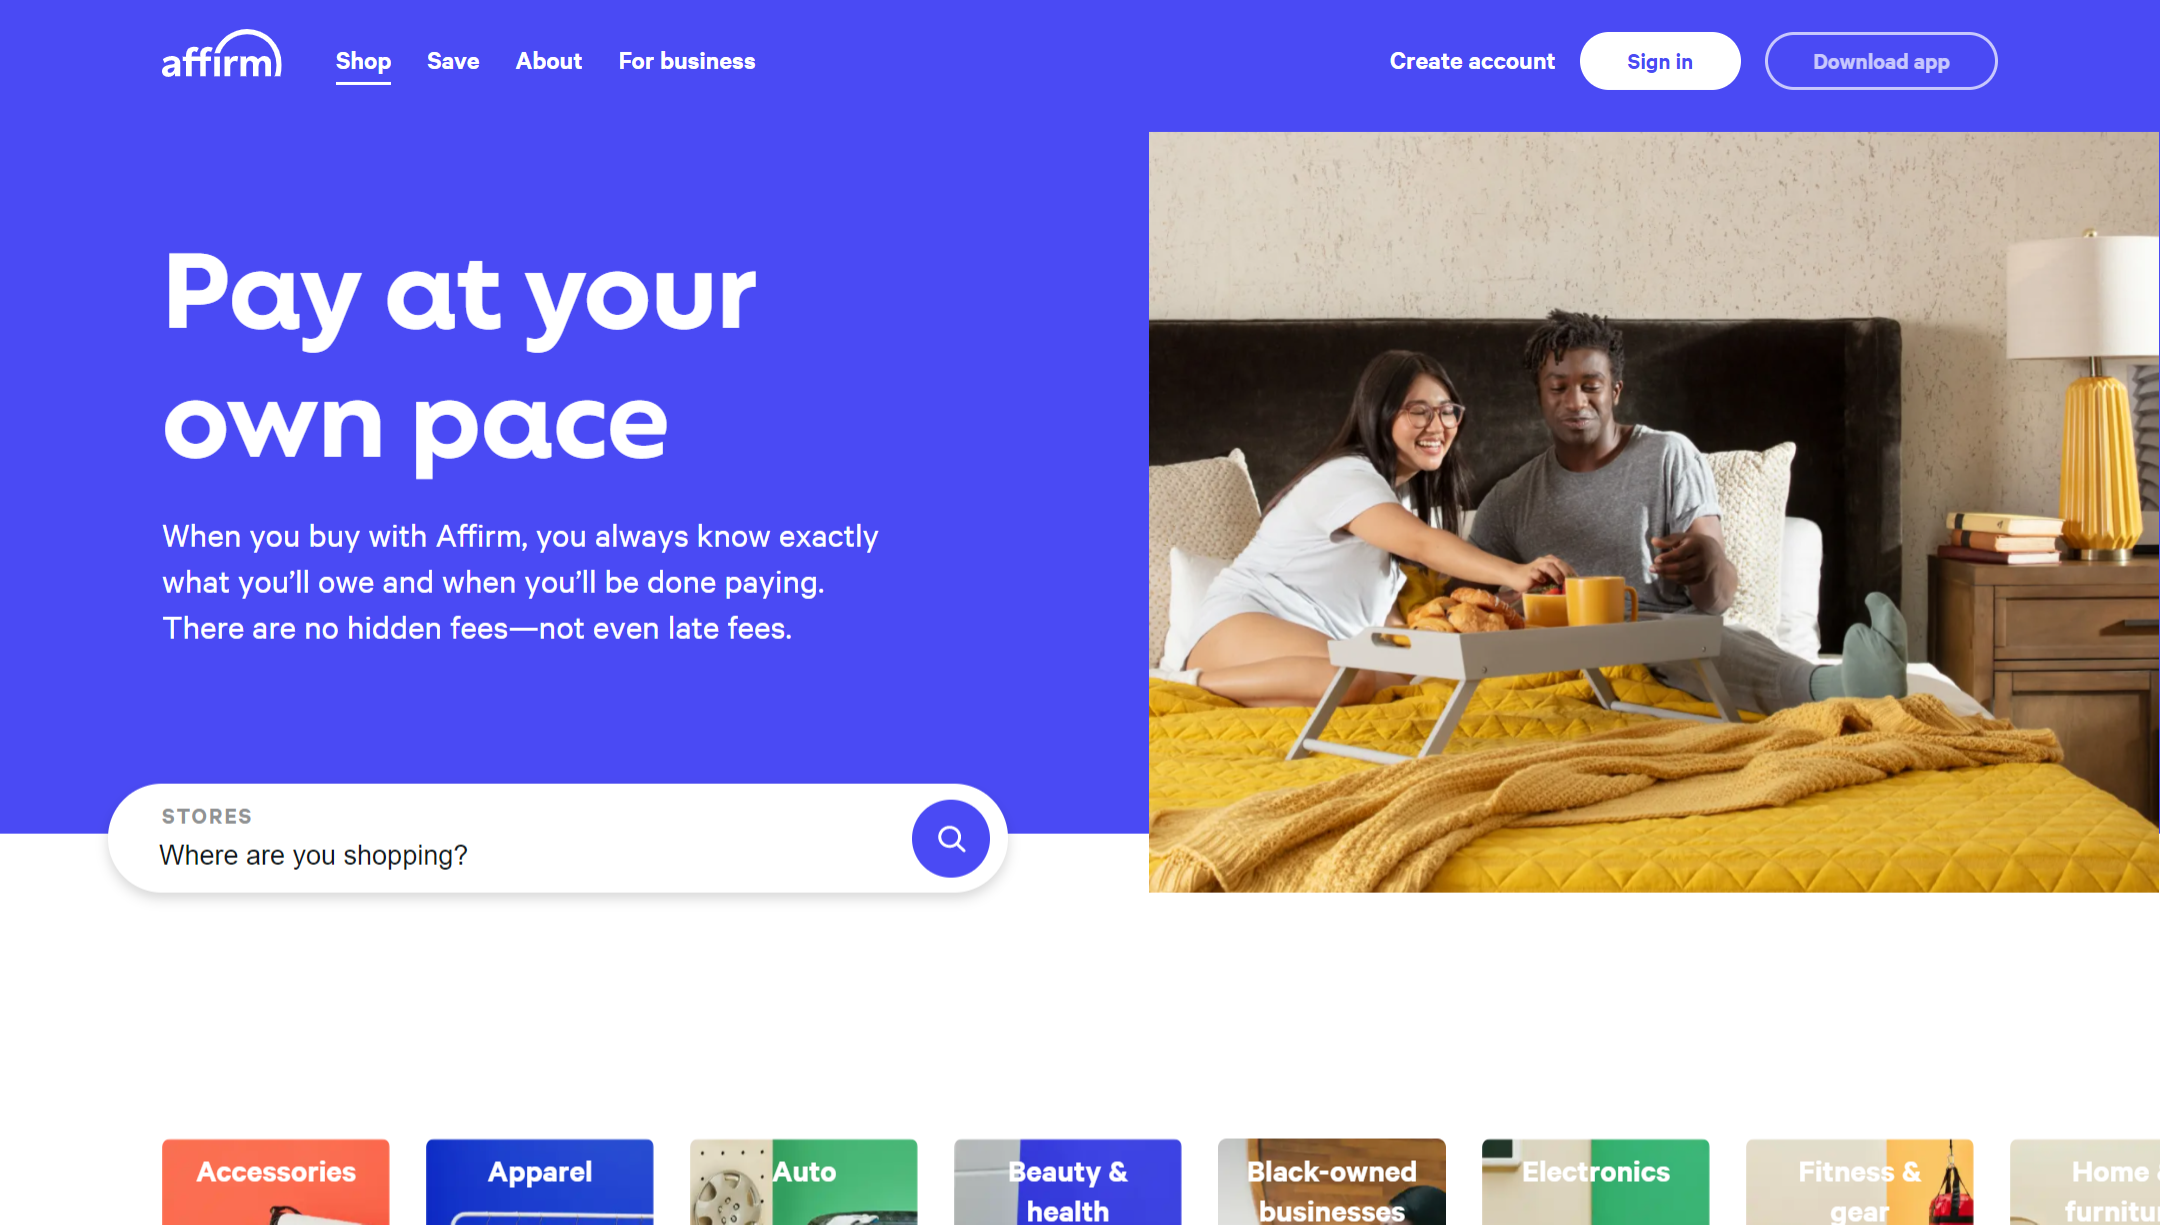
Task: Click the couple breakfast hero image
Action: pos(1654,512)
